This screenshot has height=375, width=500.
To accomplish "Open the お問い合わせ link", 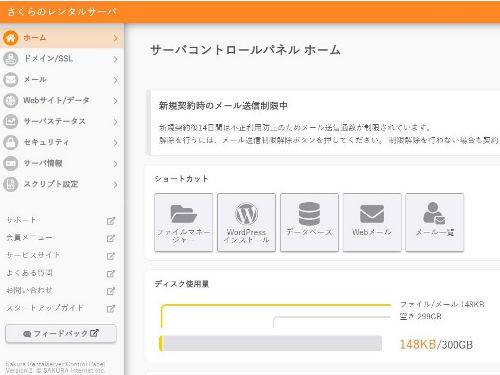I will tap(29, 290).
